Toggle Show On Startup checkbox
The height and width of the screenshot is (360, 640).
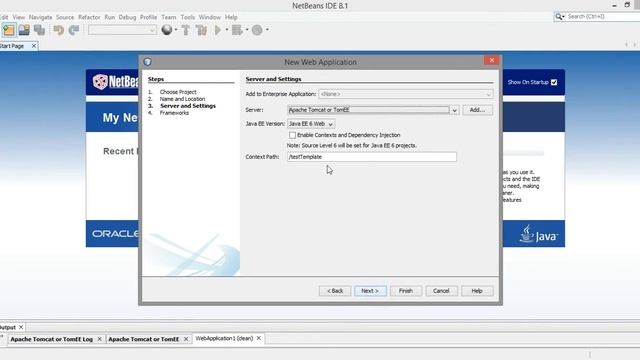[x=554, y=82]
